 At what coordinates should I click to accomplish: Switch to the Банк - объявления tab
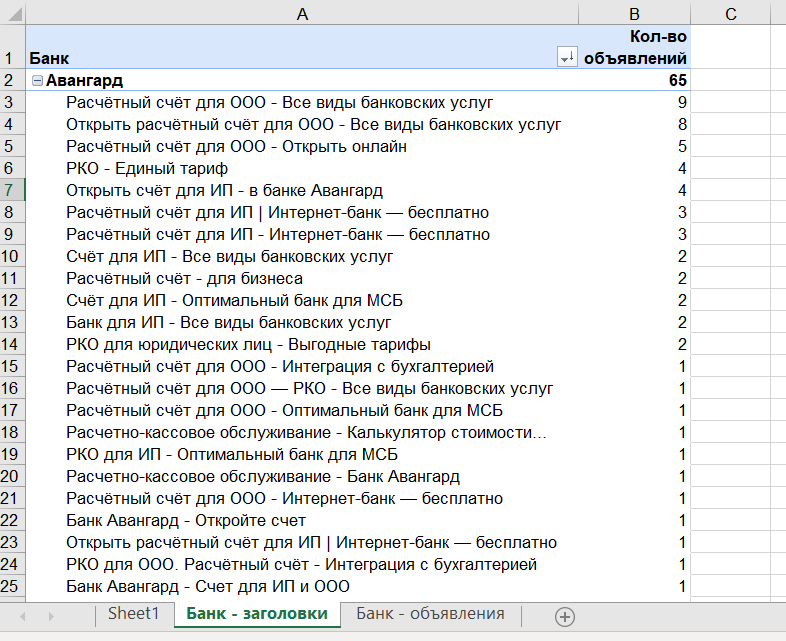click(430, 613)
